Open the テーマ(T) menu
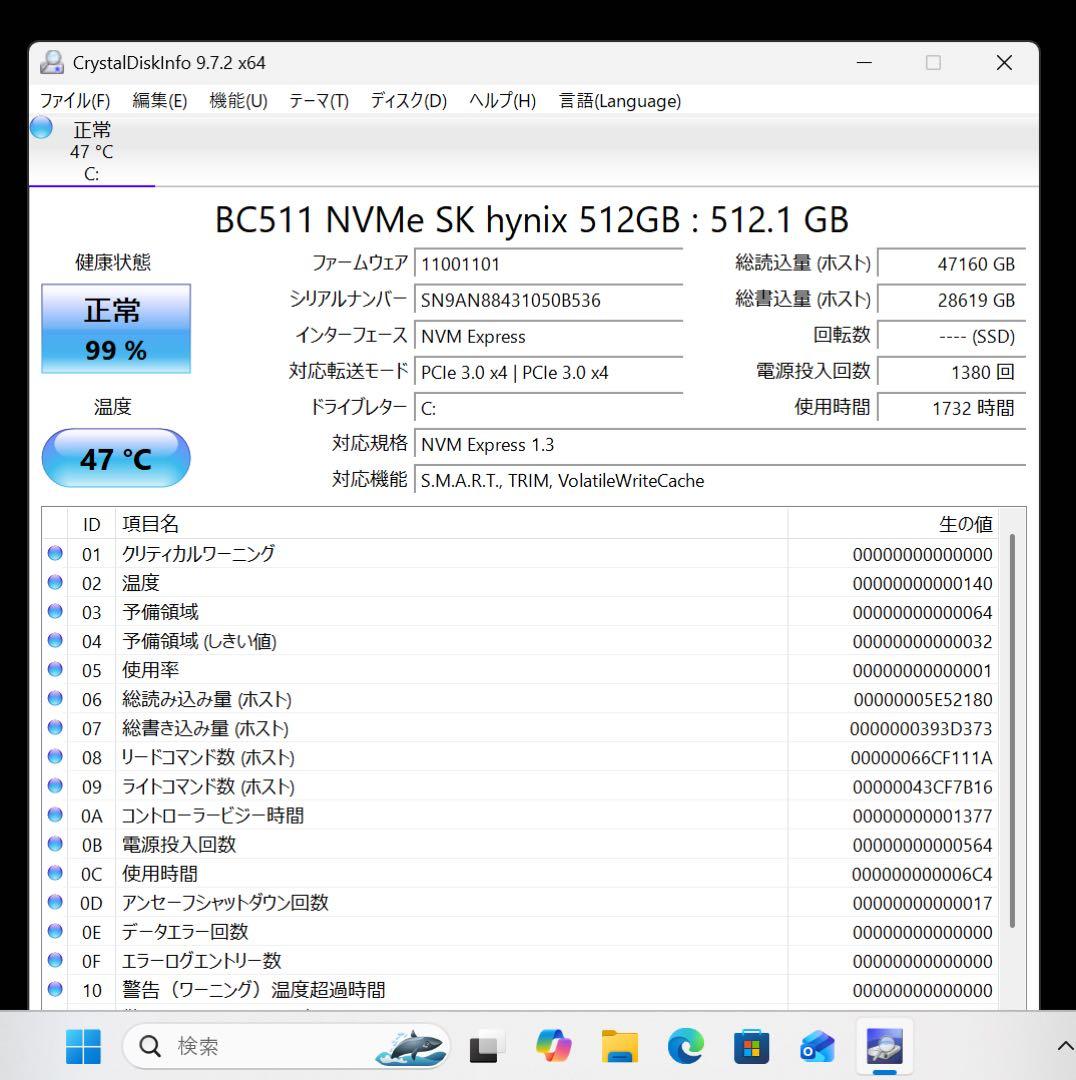Image resolution: width=1076 pixels, height=1080 pixels. click(318, 101)
